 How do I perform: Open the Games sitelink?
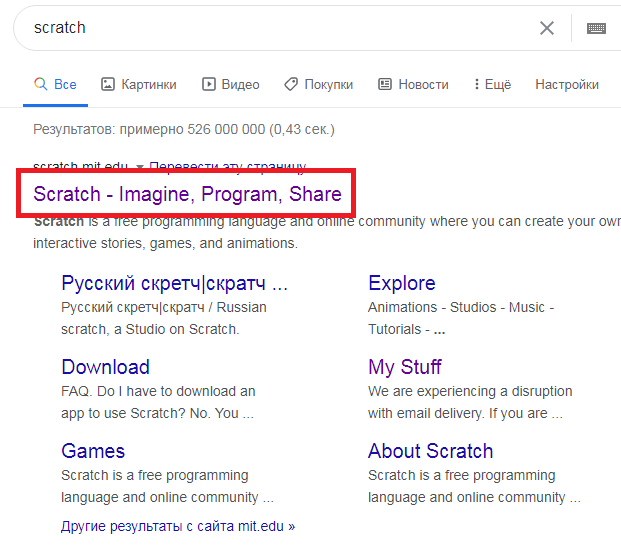coord(93,451)
